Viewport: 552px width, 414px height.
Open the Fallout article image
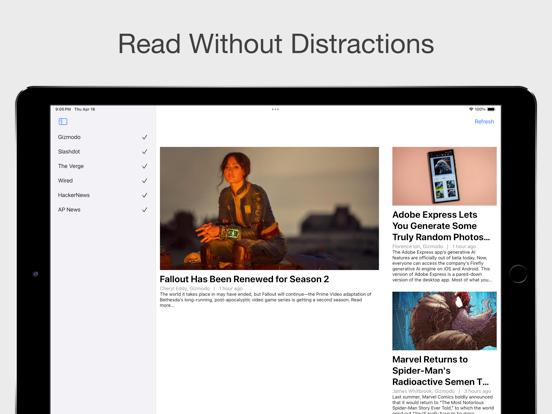(269, 208)
